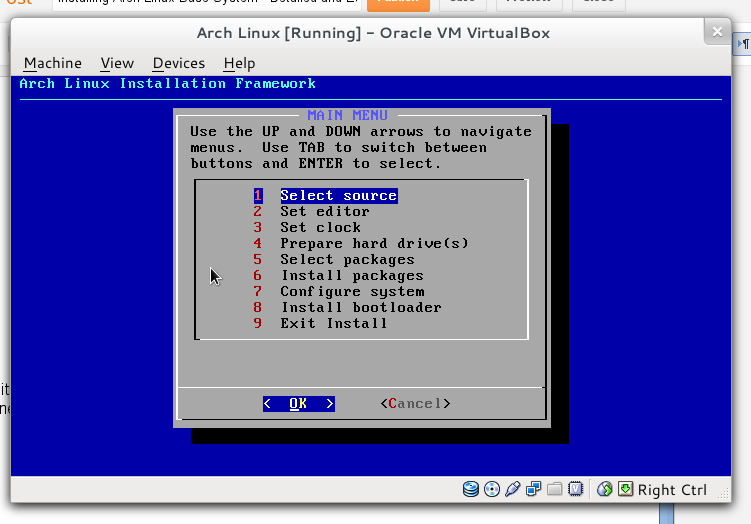
Task: Choose the Exit Install entry
Action: pyautogui.click(x=320, y=323)
